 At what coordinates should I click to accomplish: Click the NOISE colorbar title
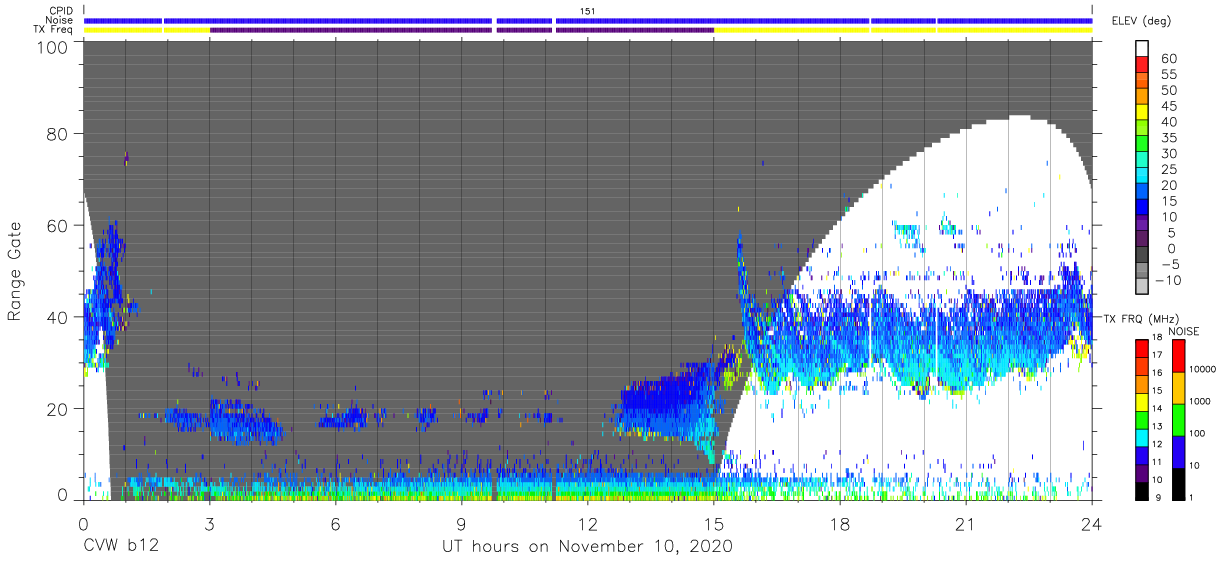1183,331
